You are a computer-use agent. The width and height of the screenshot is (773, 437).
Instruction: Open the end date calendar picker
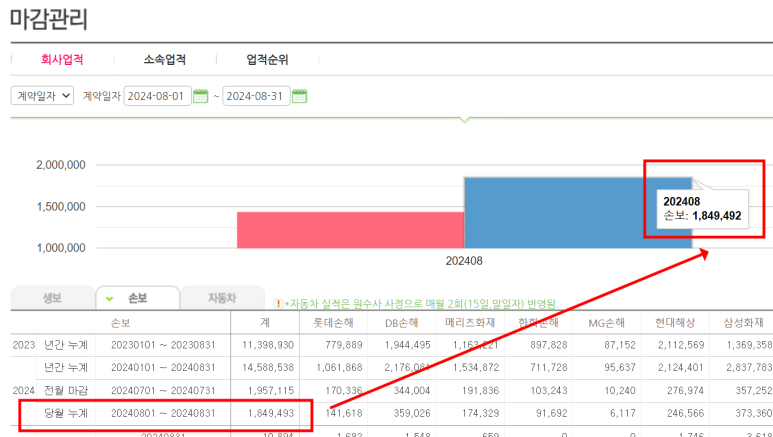pyautogui.click(x=299, y=96)
